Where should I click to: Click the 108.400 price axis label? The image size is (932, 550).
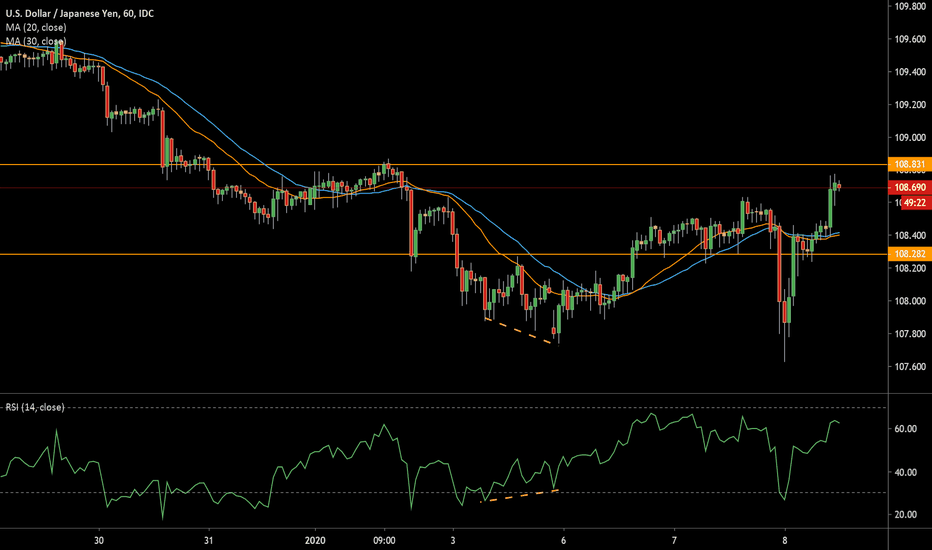pos(910,235)
